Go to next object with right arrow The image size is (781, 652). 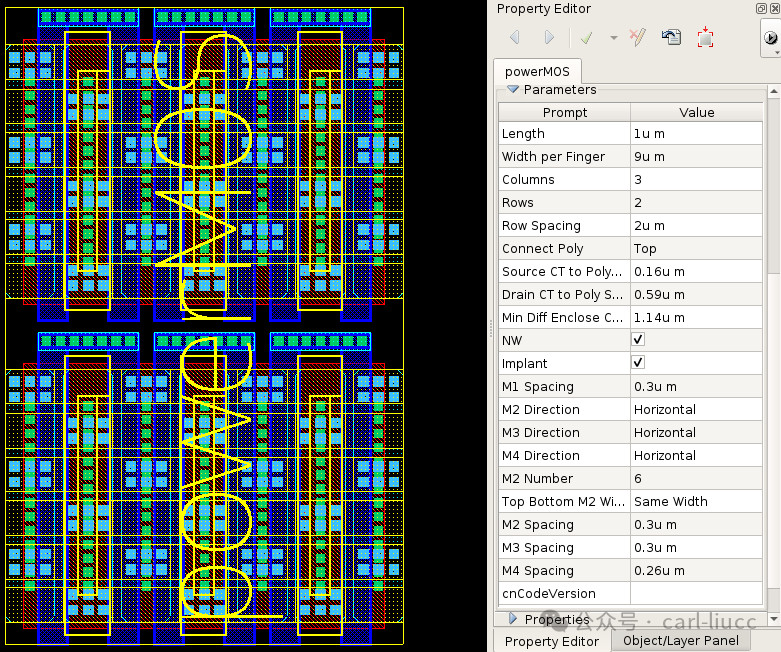[549, 37]
